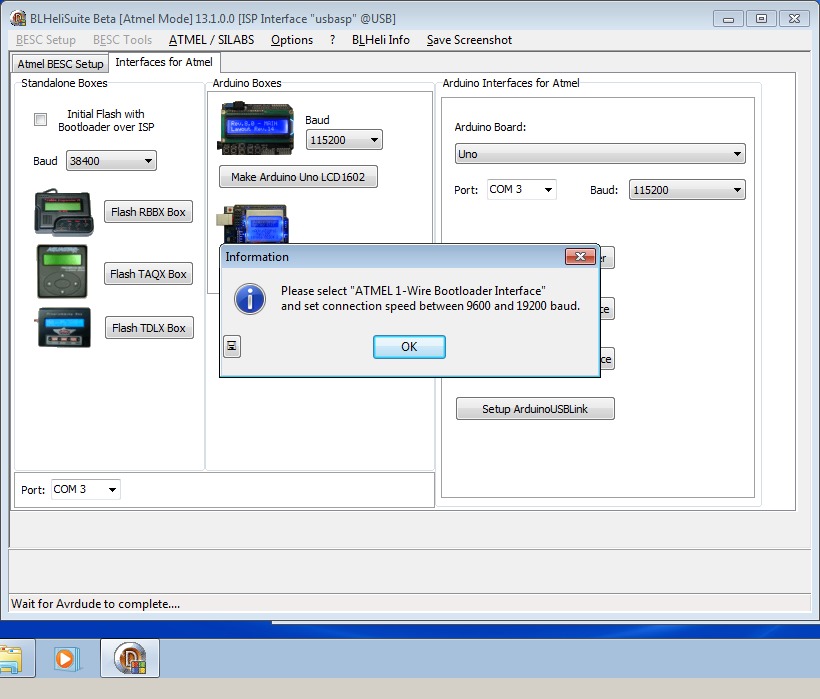Open the Arduino Interfaces Baud 115200 dropdown
This screenshot has height=699, width=820.
tap(687, 190)
